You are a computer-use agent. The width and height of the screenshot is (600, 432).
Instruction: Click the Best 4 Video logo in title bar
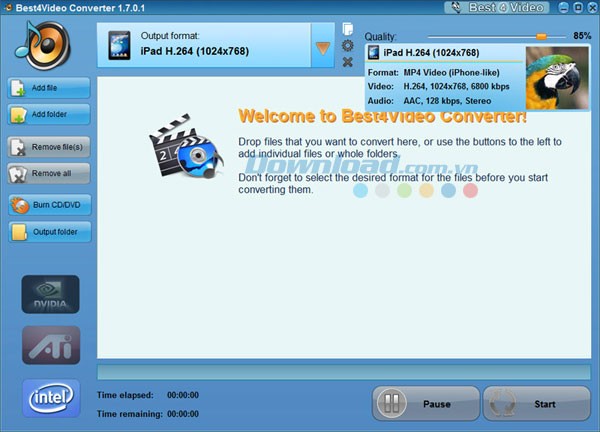[x=497, y=8]
